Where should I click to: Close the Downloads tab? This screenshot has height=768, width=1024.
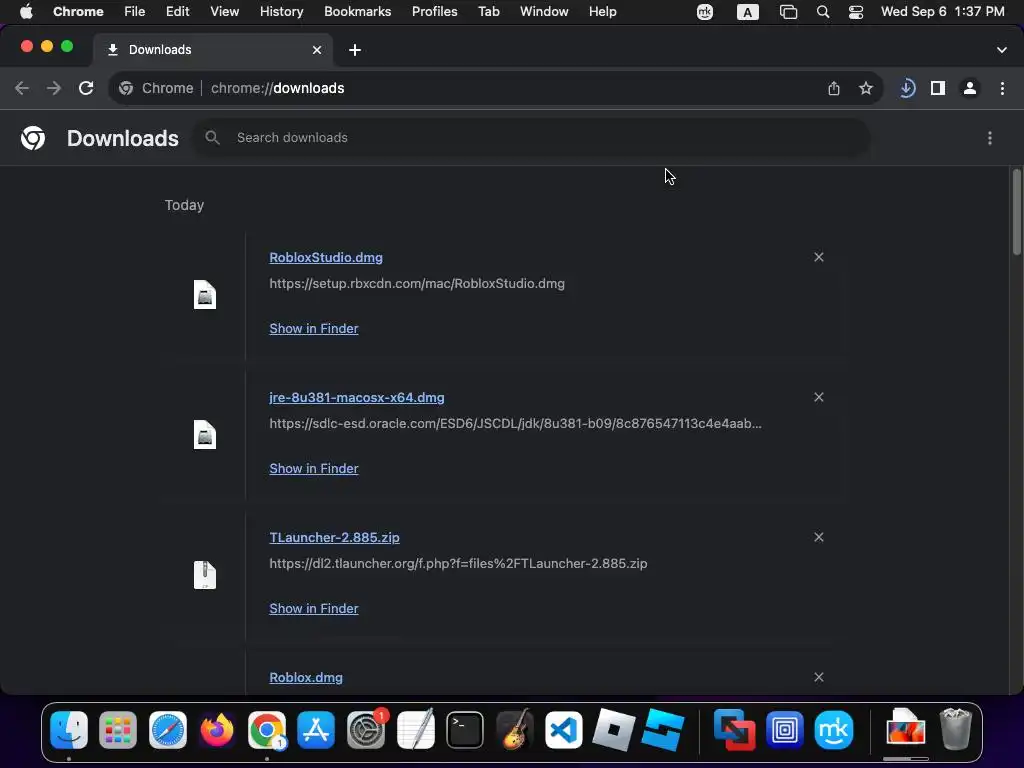317,50
